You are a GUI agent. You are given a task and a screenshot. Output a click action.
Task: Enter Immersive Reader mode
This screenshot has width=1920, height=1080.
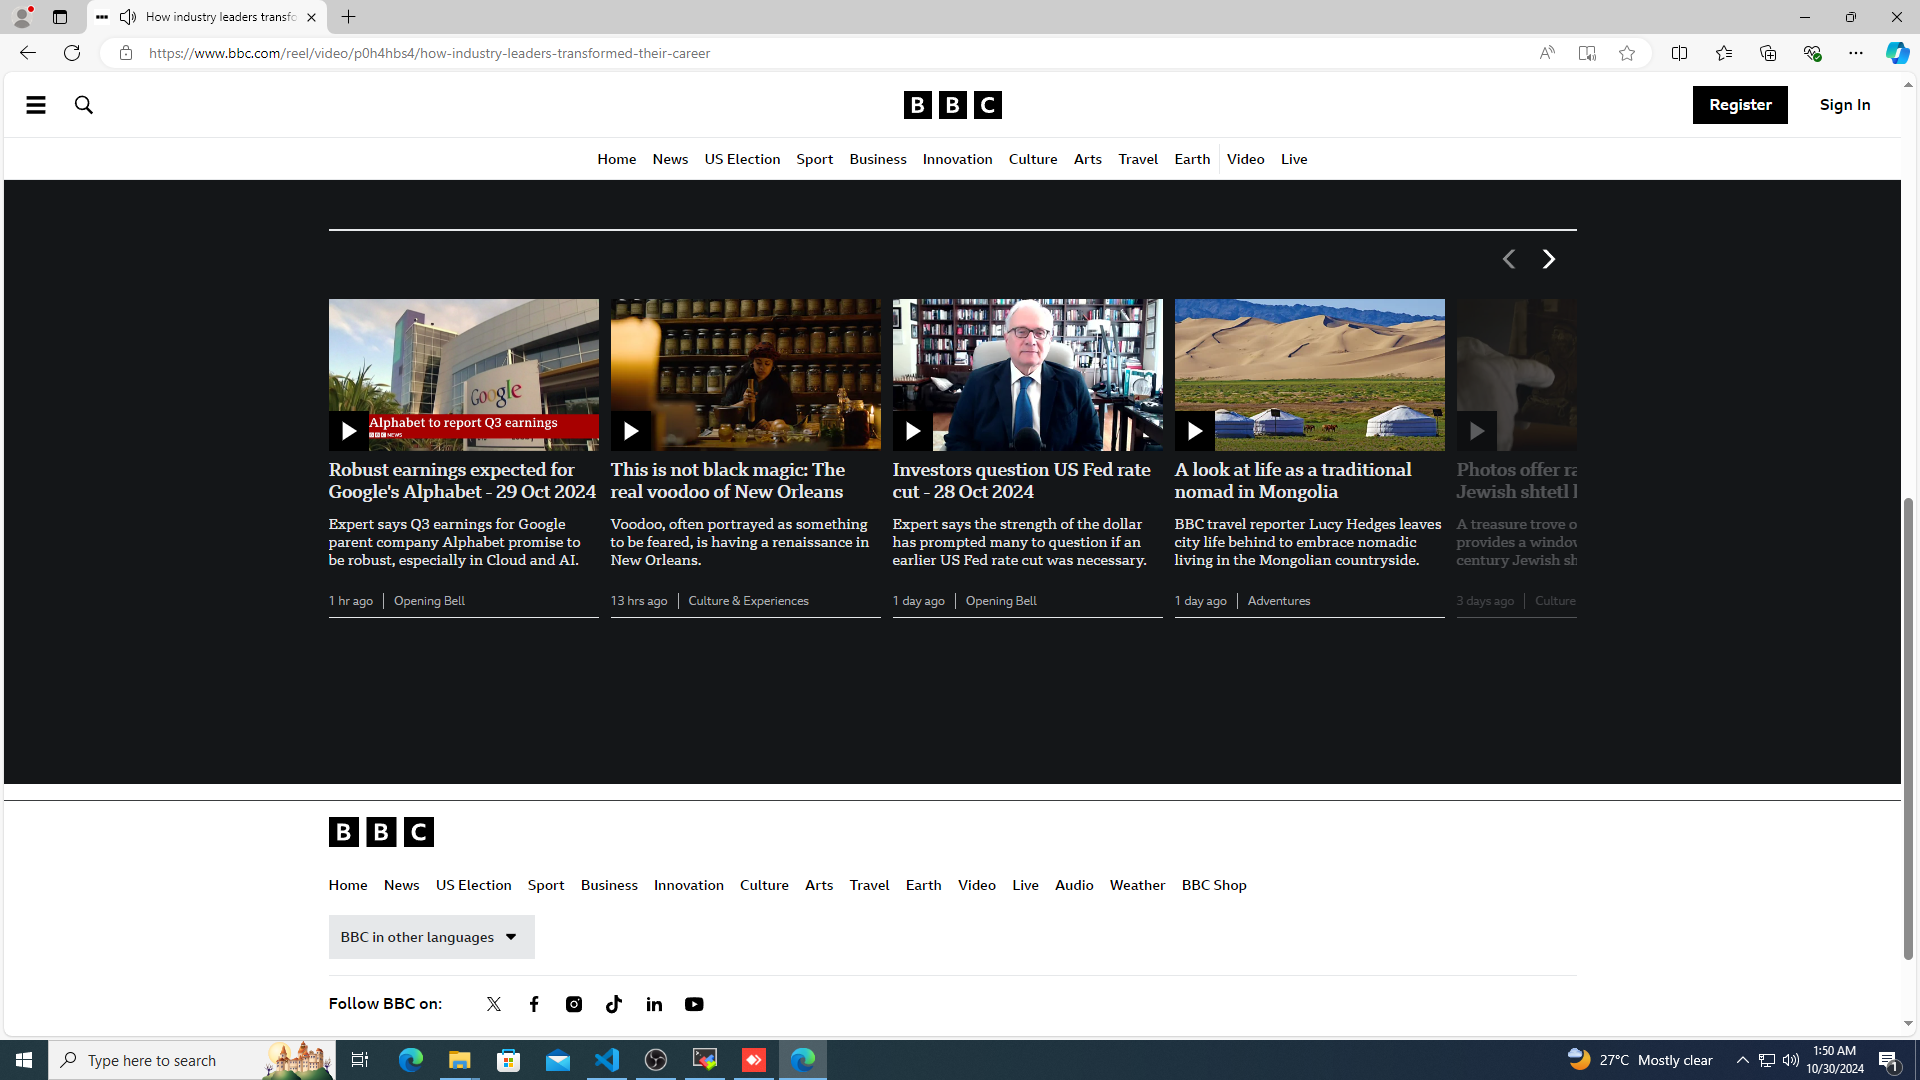point(1587,53)
